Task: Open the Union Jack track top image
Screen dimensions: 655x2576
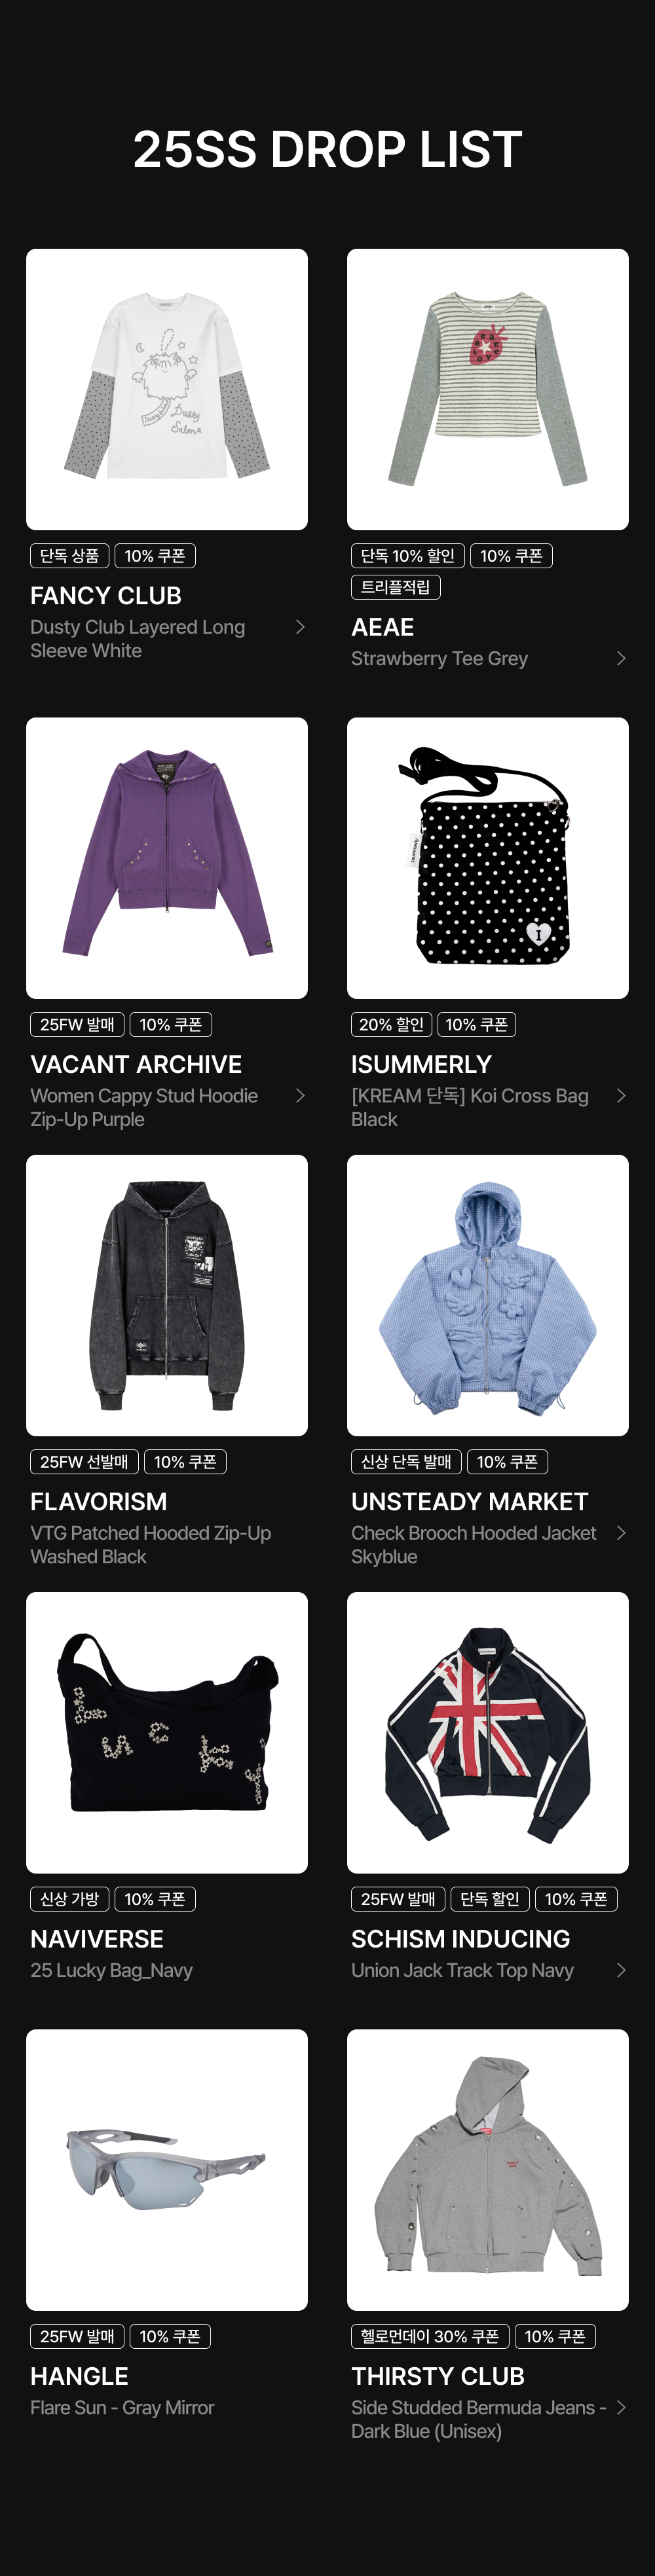Action: 488,1732
